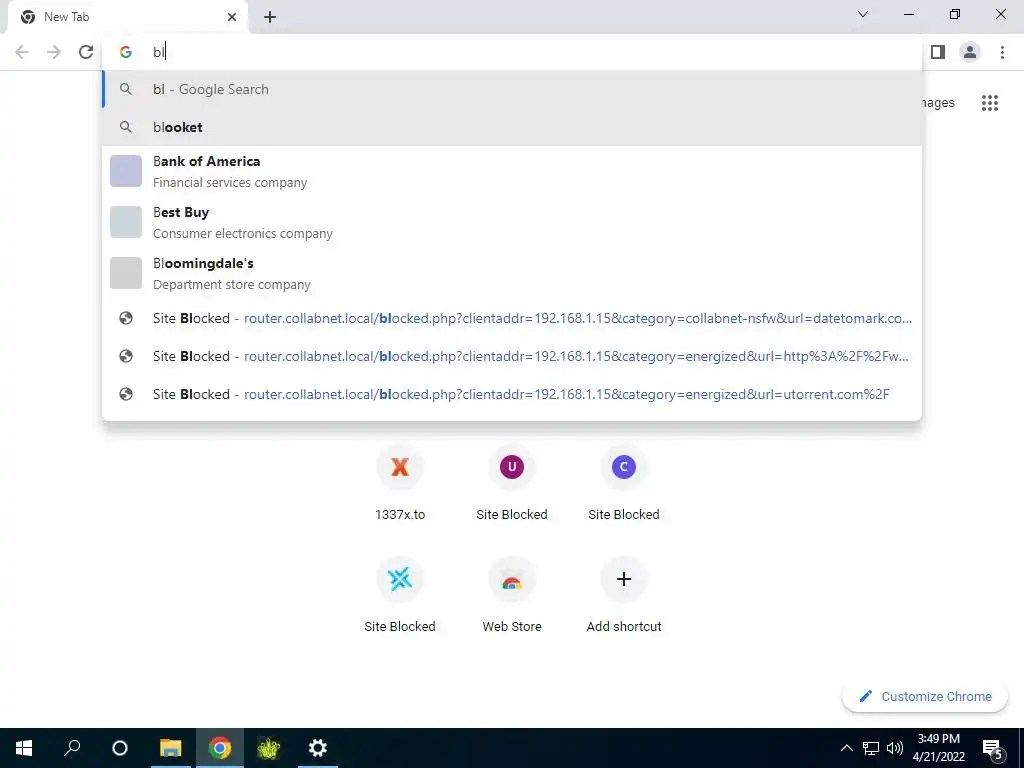The image size is (1024, 768).
Task: Open Site Blocked entry ending with http%3A%2F%2Fw
Action: pyautogui.click(x=512, y=357)
